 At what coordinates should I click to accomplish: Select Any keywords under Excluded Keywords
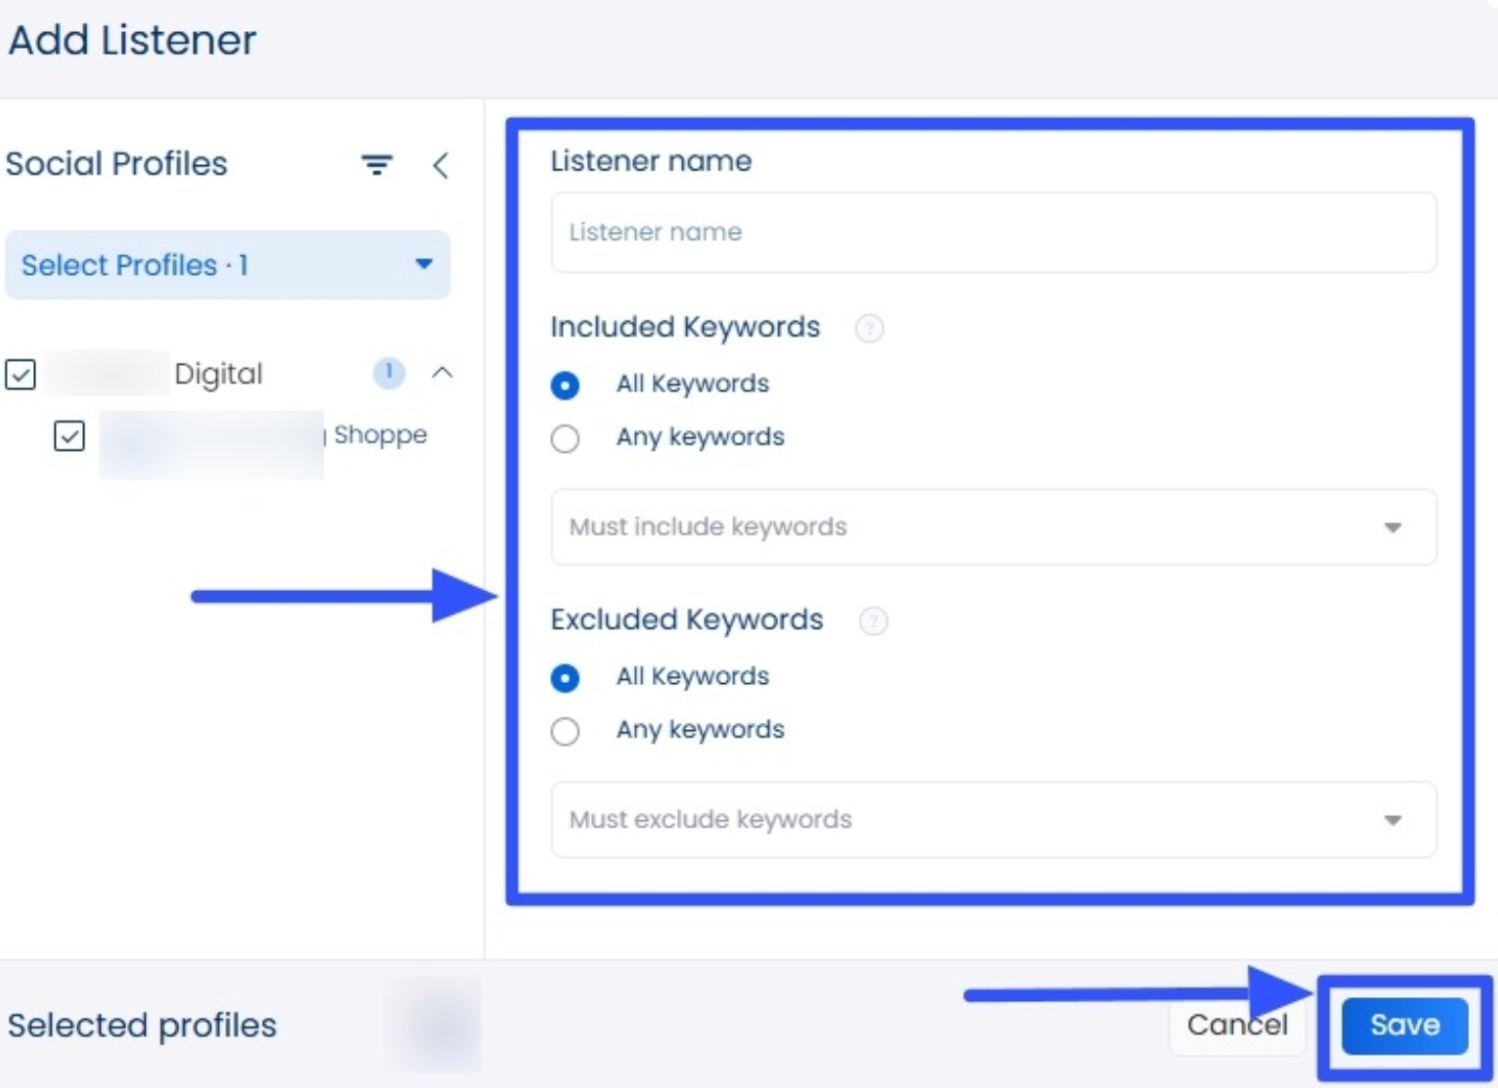[565, 731]
